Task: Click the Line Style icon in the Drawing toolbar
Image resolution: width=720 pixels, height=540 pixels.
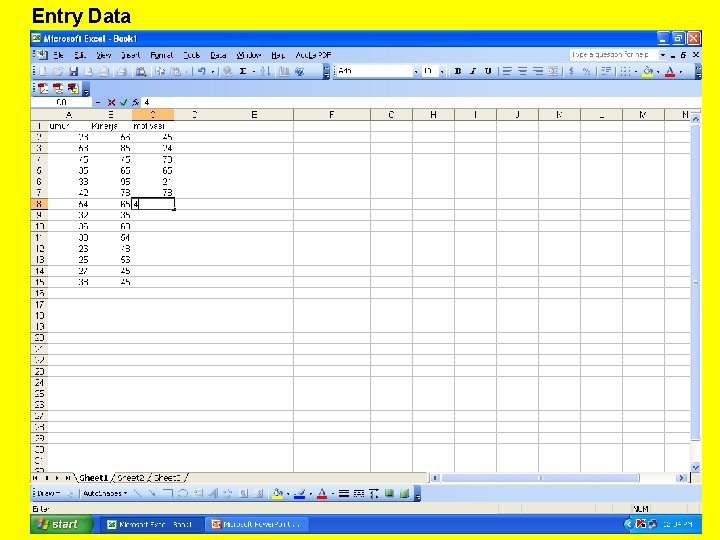Action: point(344,494)
